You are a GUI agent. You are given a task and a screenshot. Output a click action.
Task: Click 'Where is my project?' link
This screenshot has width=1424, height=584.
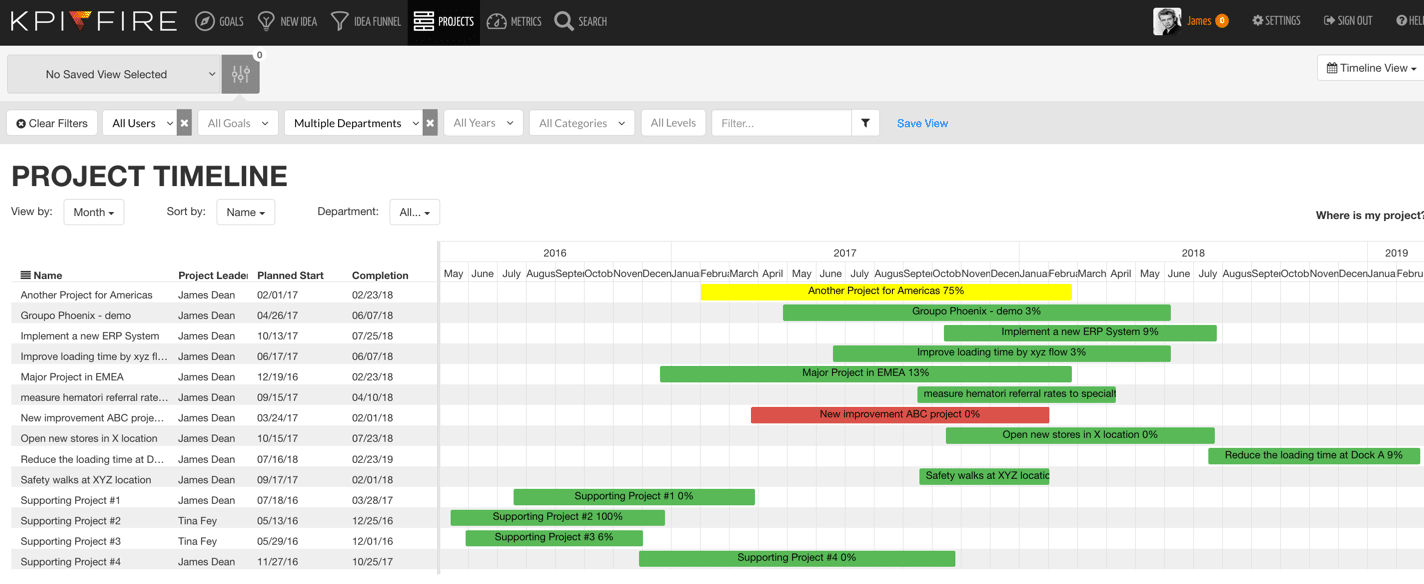pos(1369,215)
